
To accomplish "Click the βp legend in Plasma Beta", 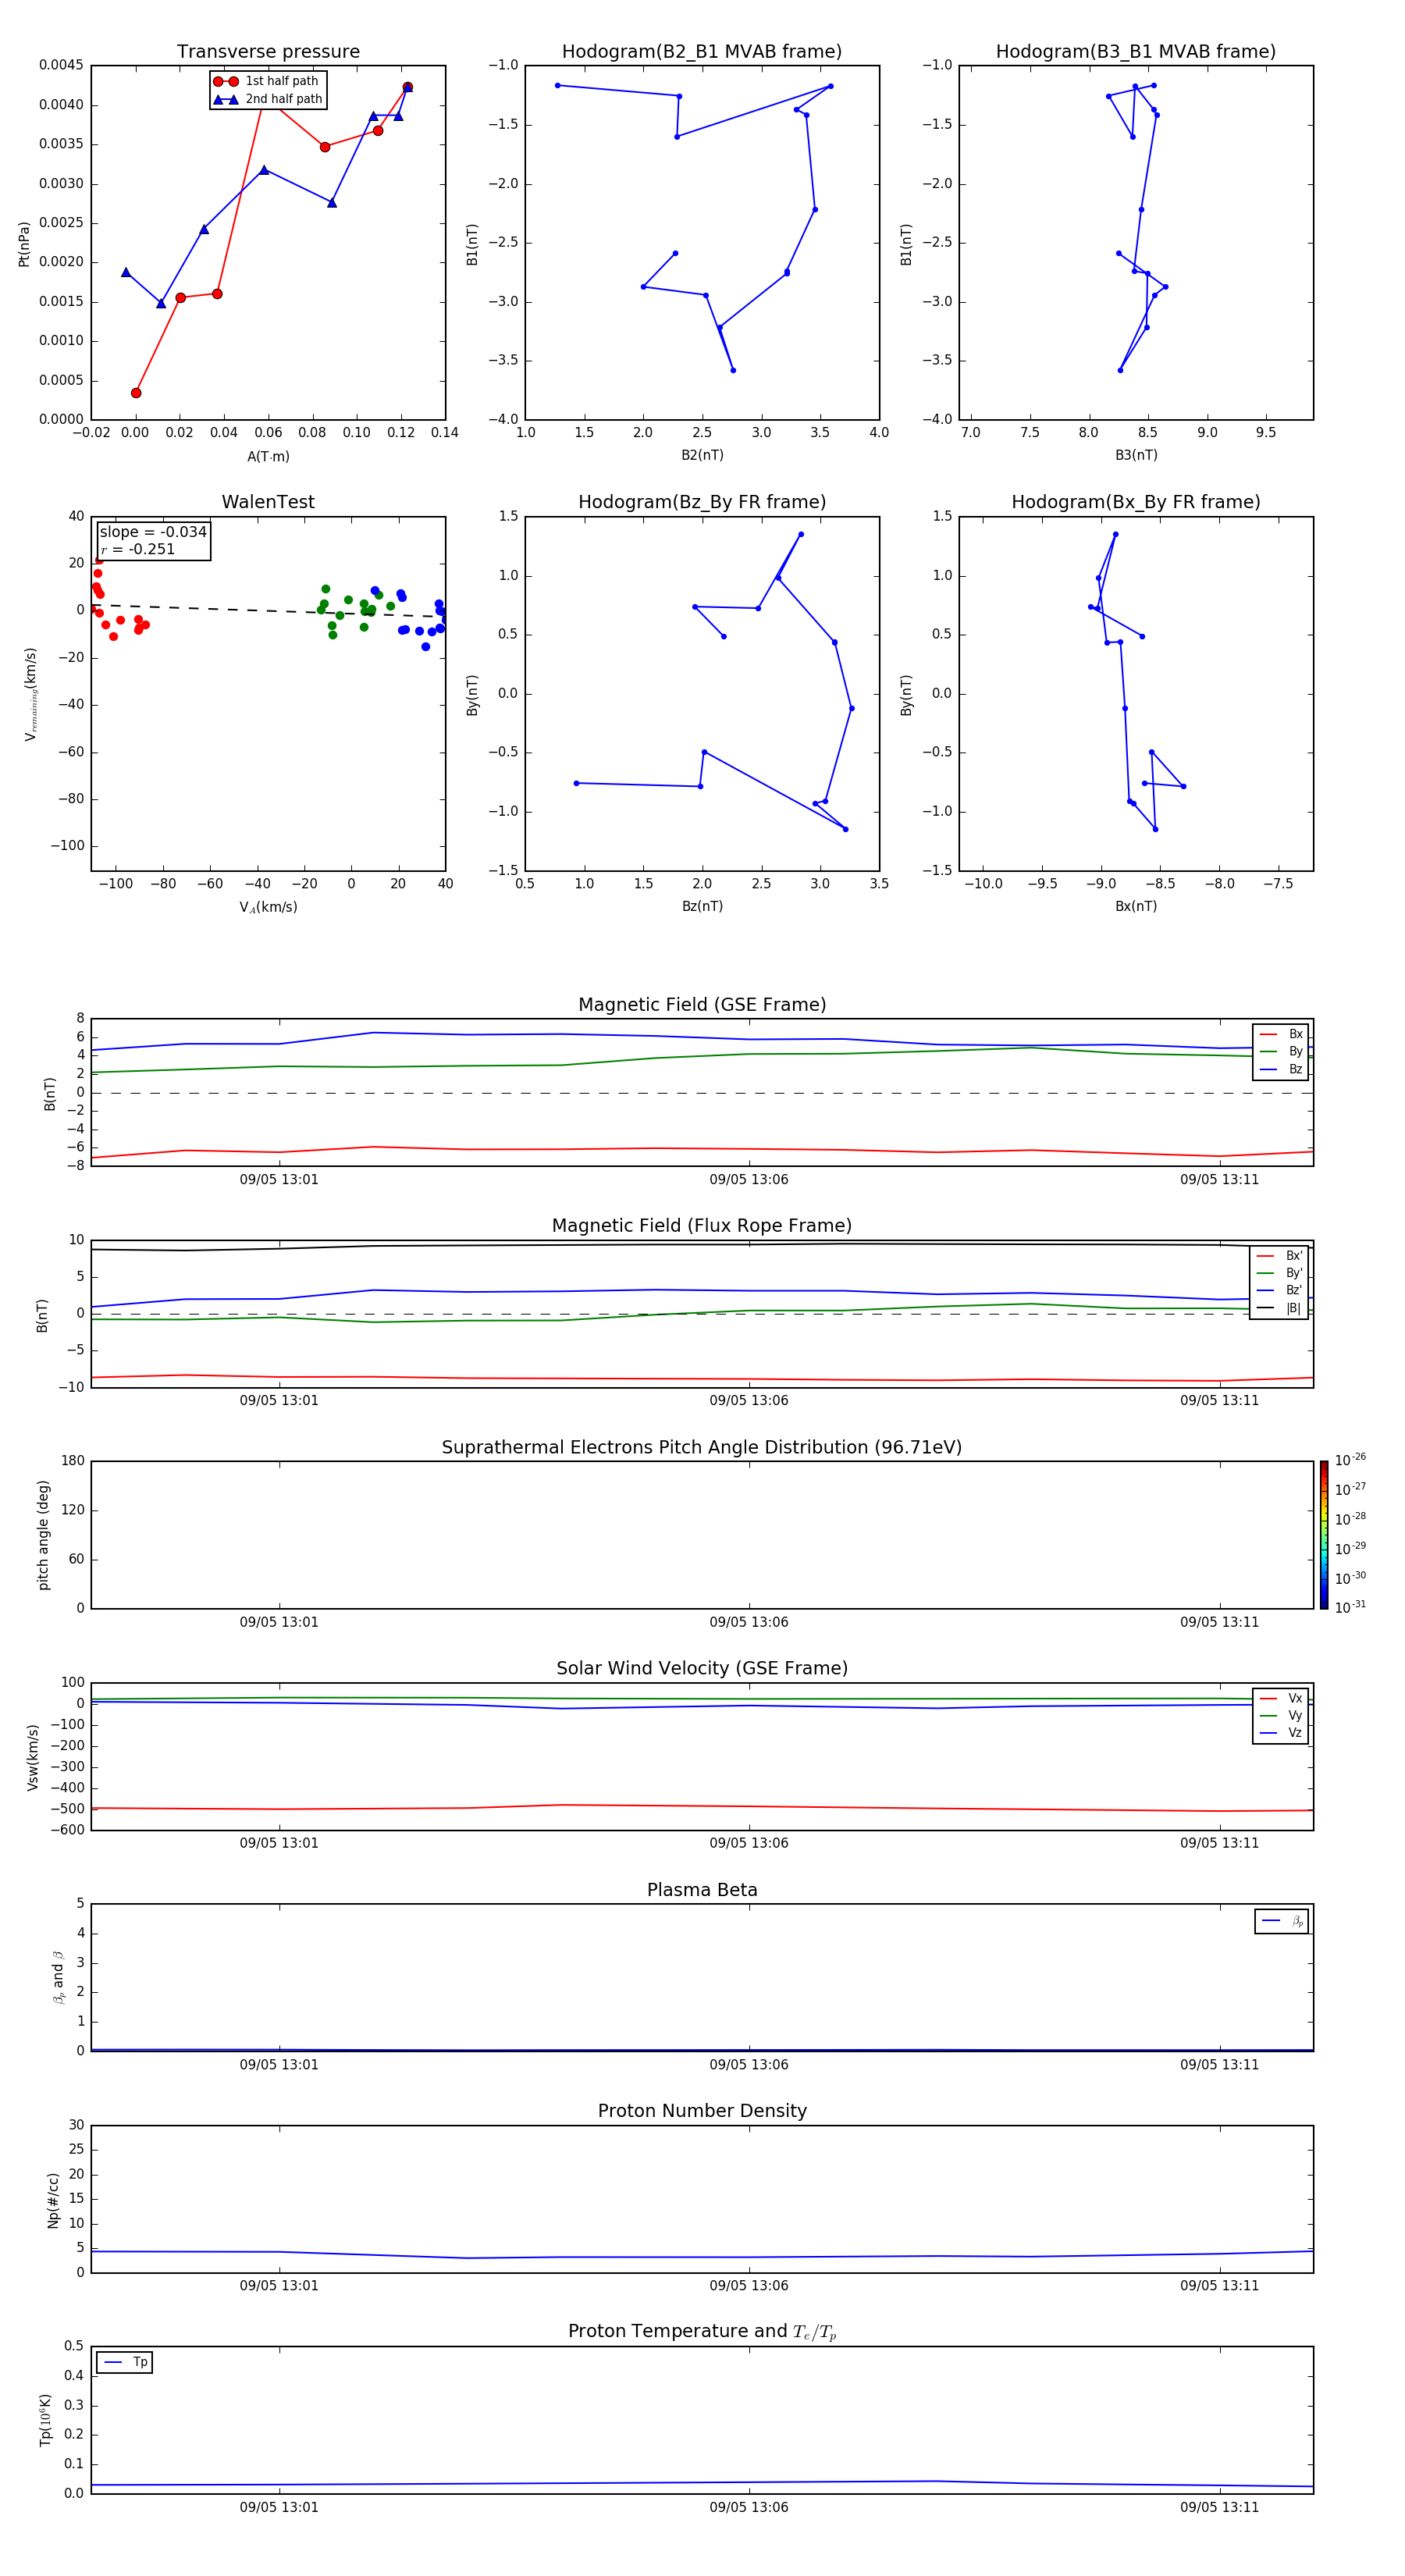I will point(1282,1921).
